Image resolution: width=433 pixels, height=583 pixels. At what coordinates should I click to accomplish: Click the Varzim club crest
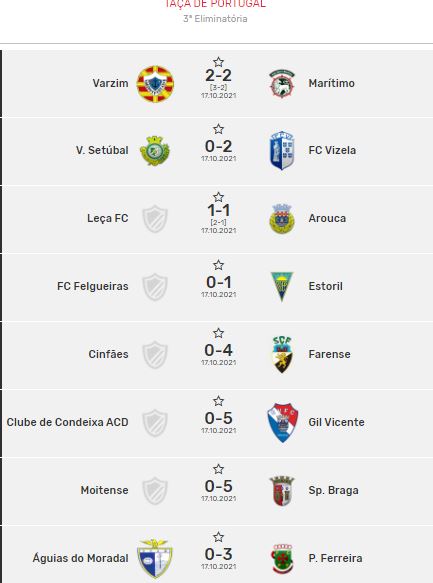pyautogui.click(x=155, y=84)
